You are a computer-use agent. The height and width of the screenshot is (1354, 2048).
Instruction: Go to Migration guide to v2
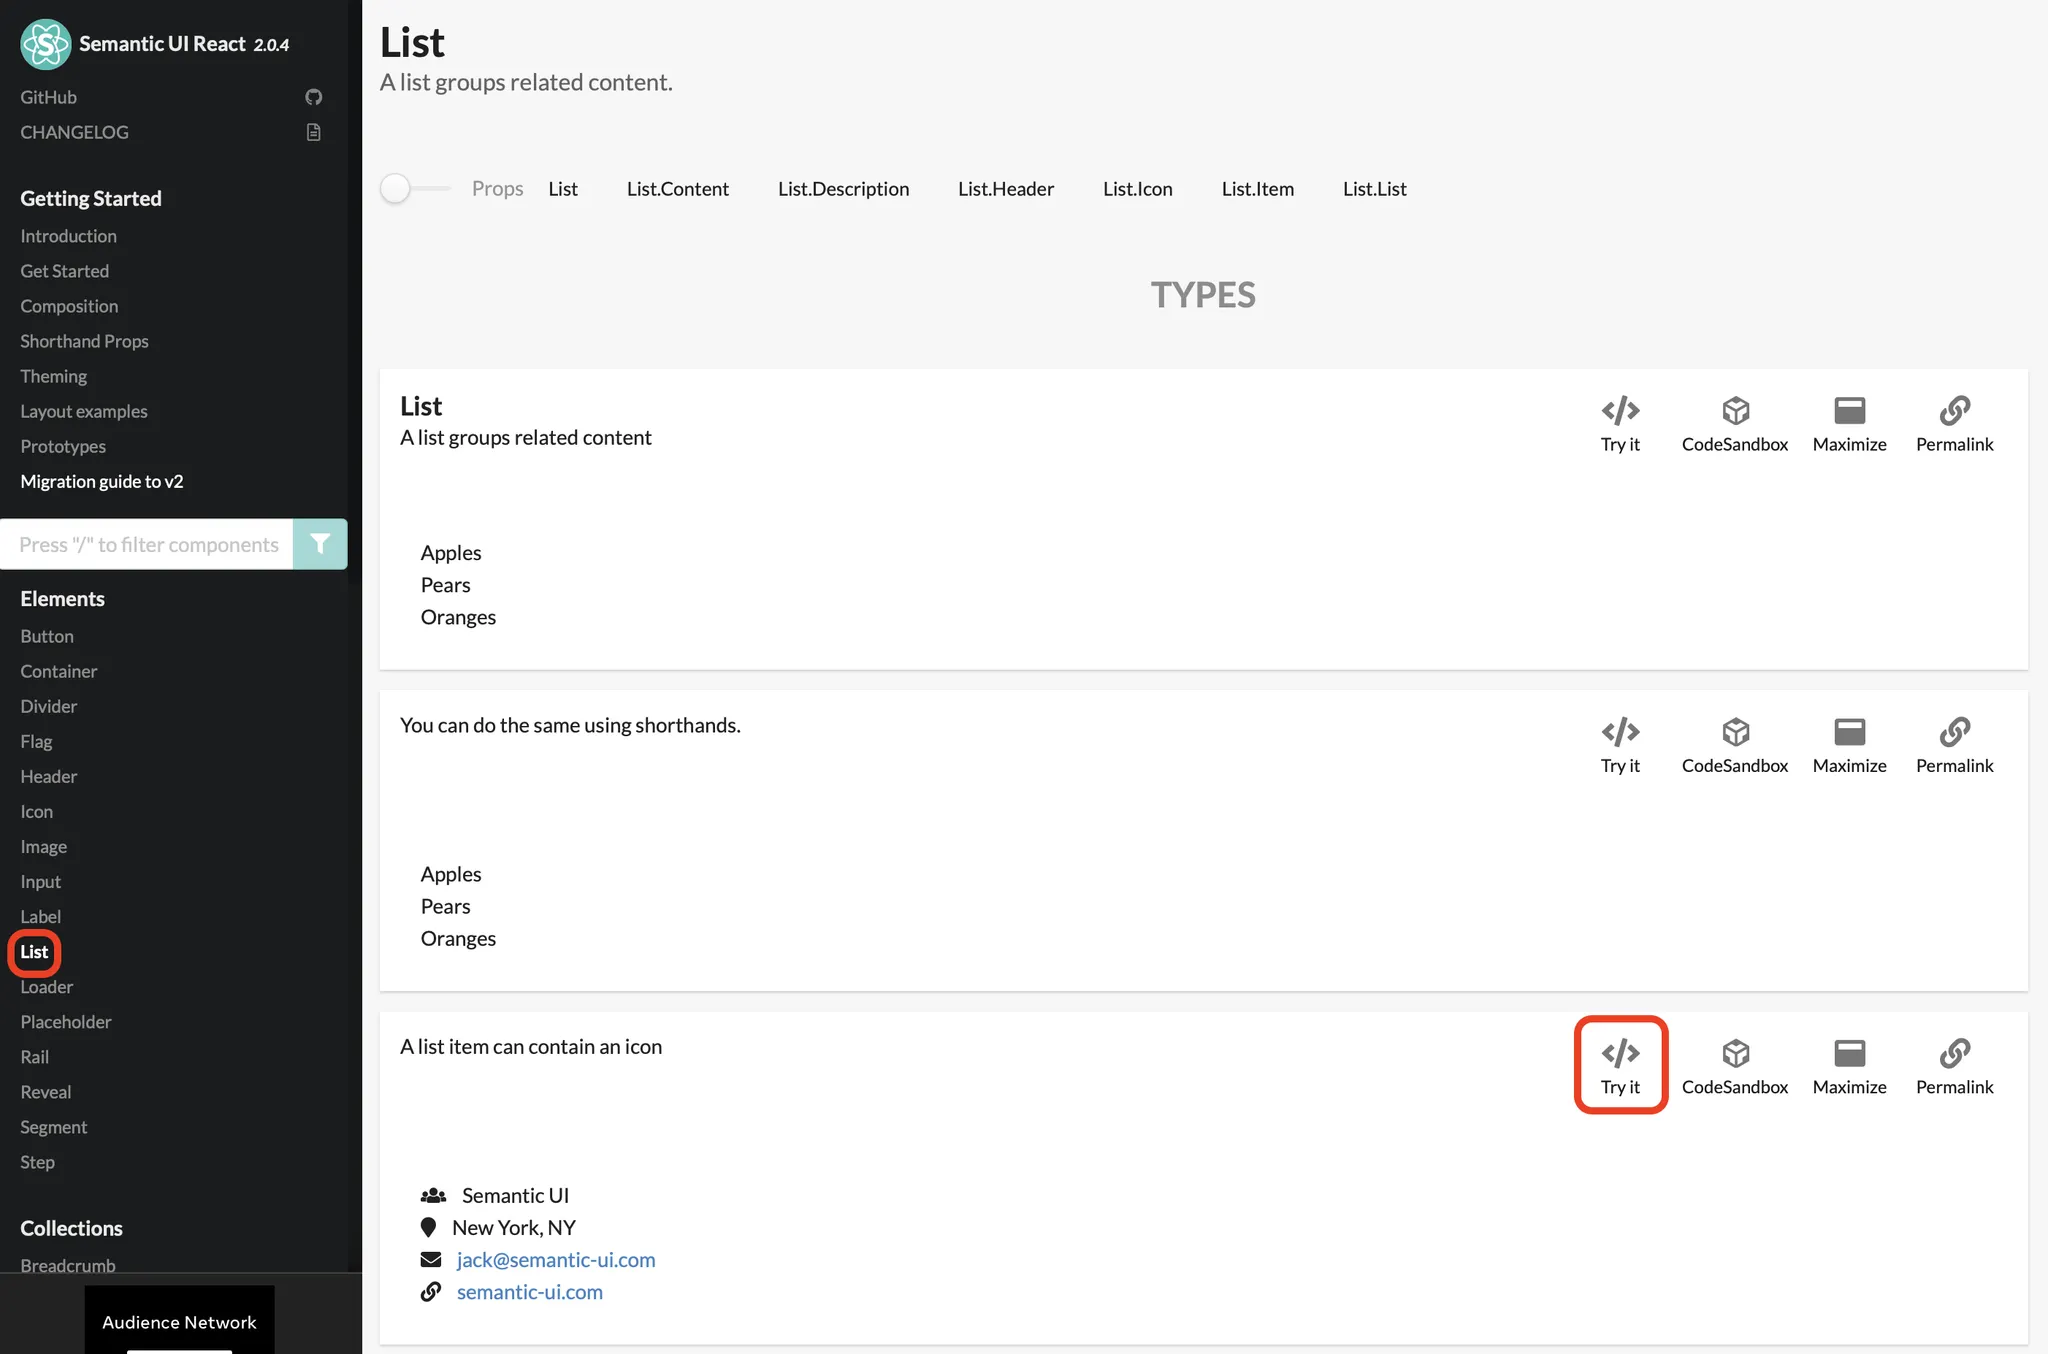pyautogui.click(x=102, y=481)
